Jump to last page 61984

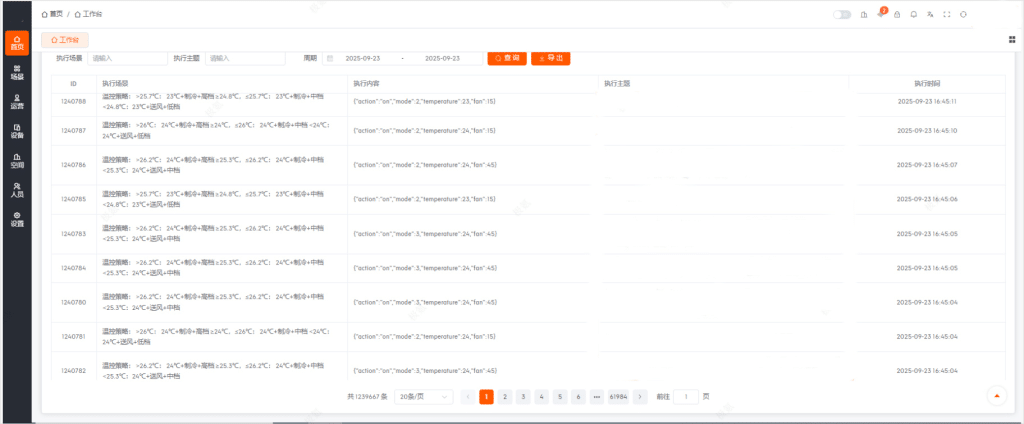[618, 397]
